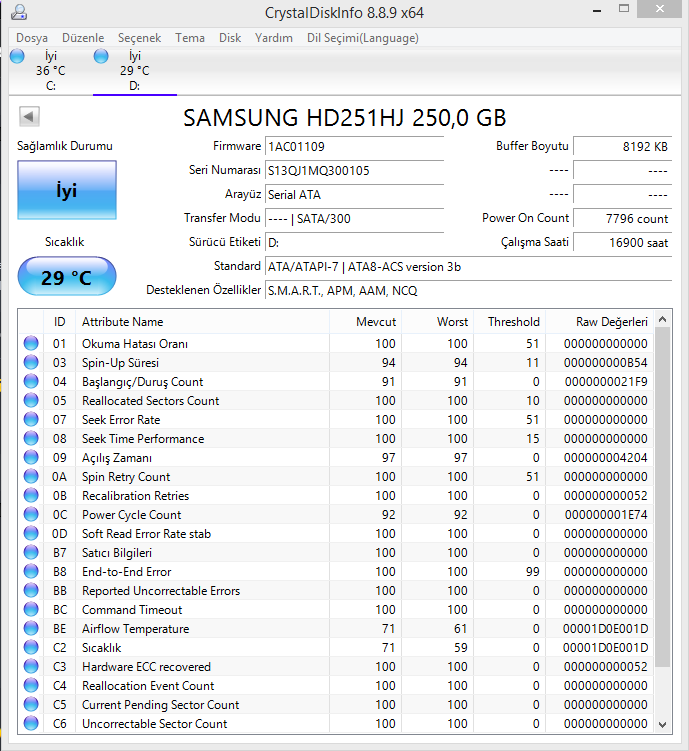Click the Raw Değerleri column header

click(599, 322)
